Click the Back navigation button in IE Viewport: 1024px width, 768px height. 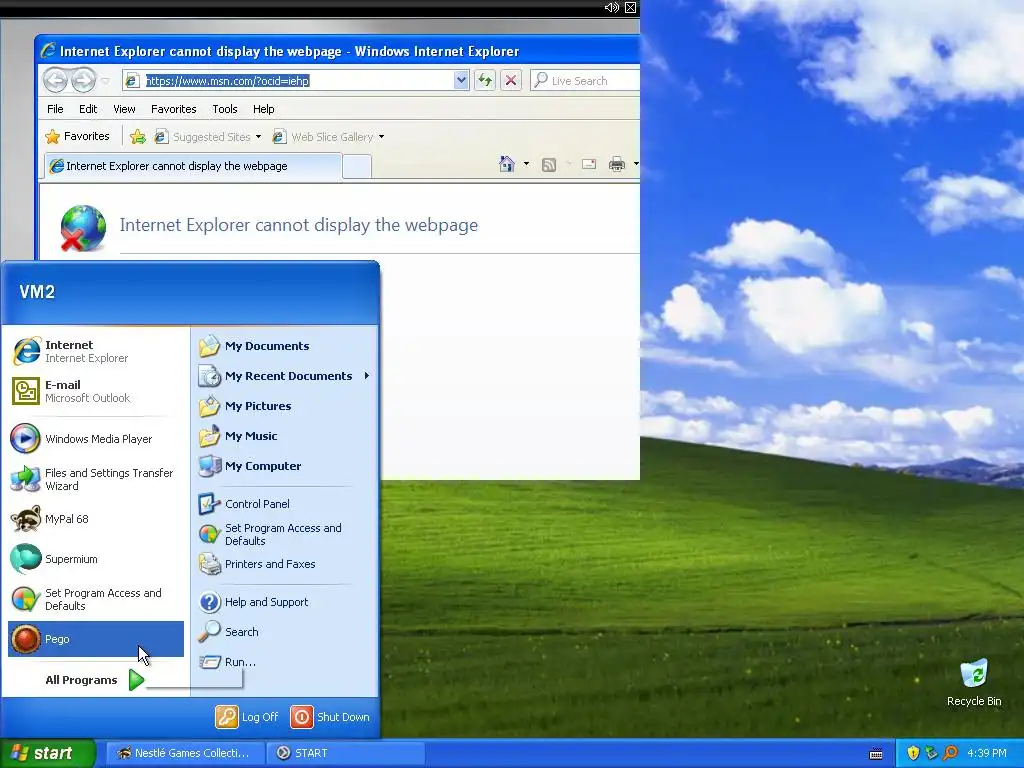(56, 80)
